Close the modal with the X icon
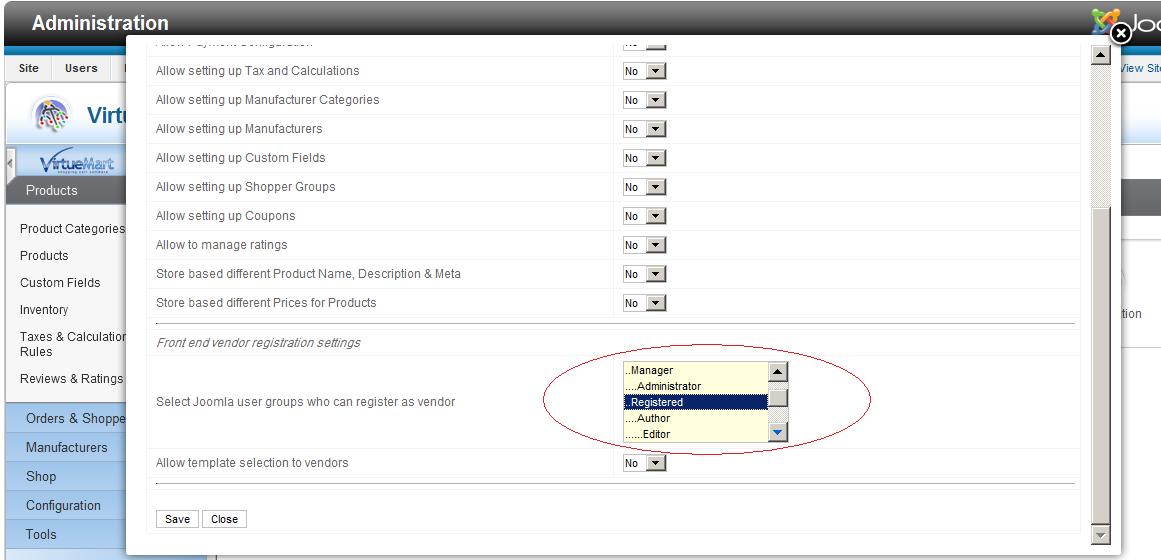This screenshot has width=1161, height=560. [x=1120, y=33]
